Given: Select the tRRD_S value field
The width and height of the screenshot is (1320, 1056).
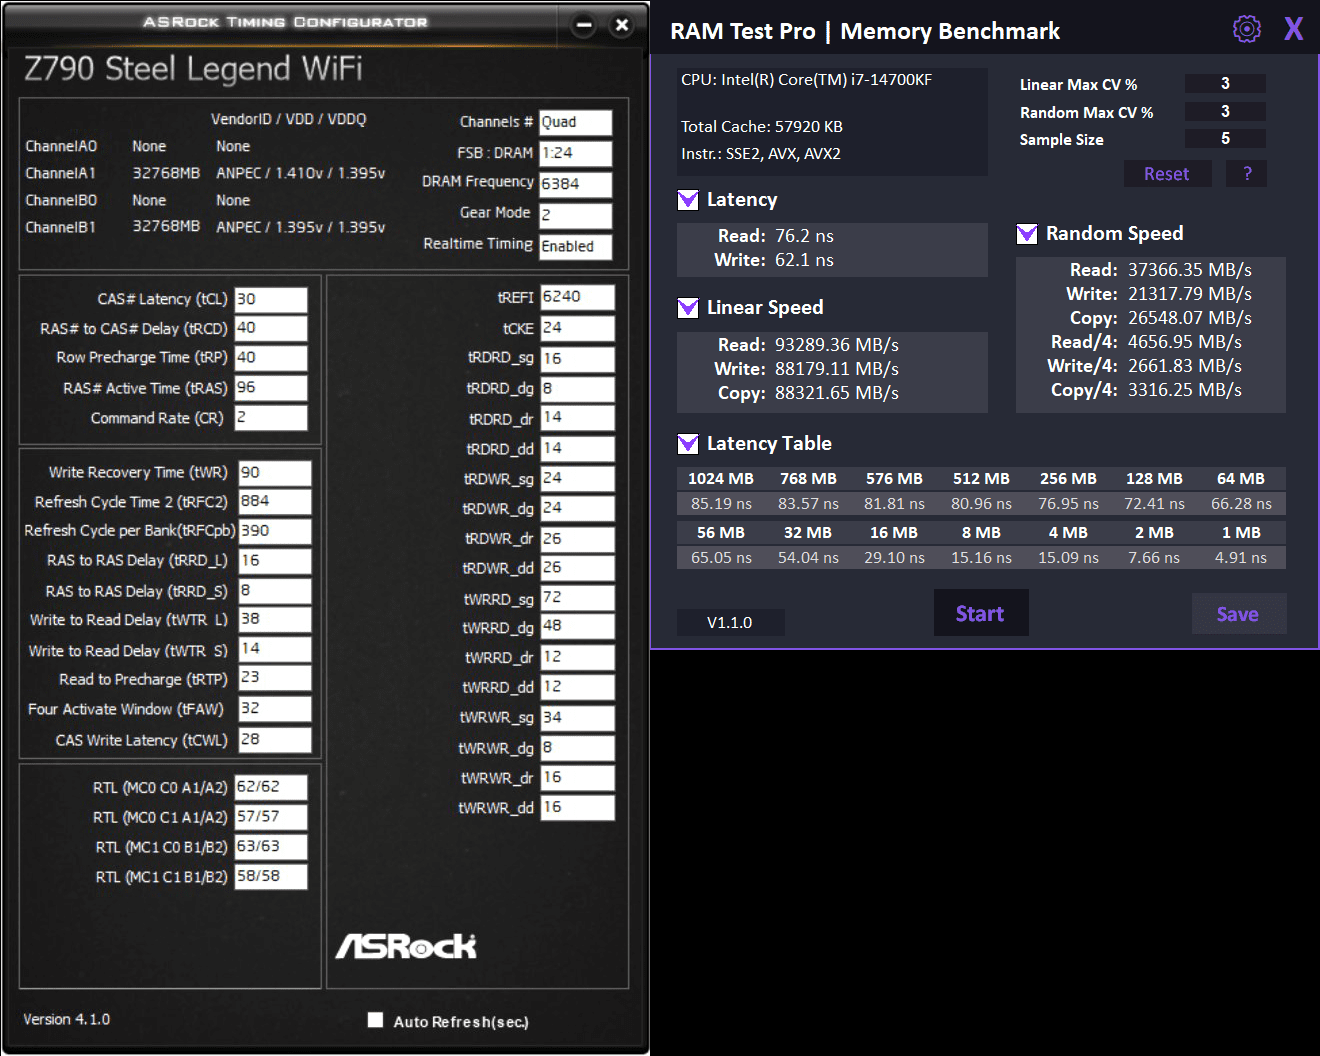Looking at the screenshot, I should (275, 591).
